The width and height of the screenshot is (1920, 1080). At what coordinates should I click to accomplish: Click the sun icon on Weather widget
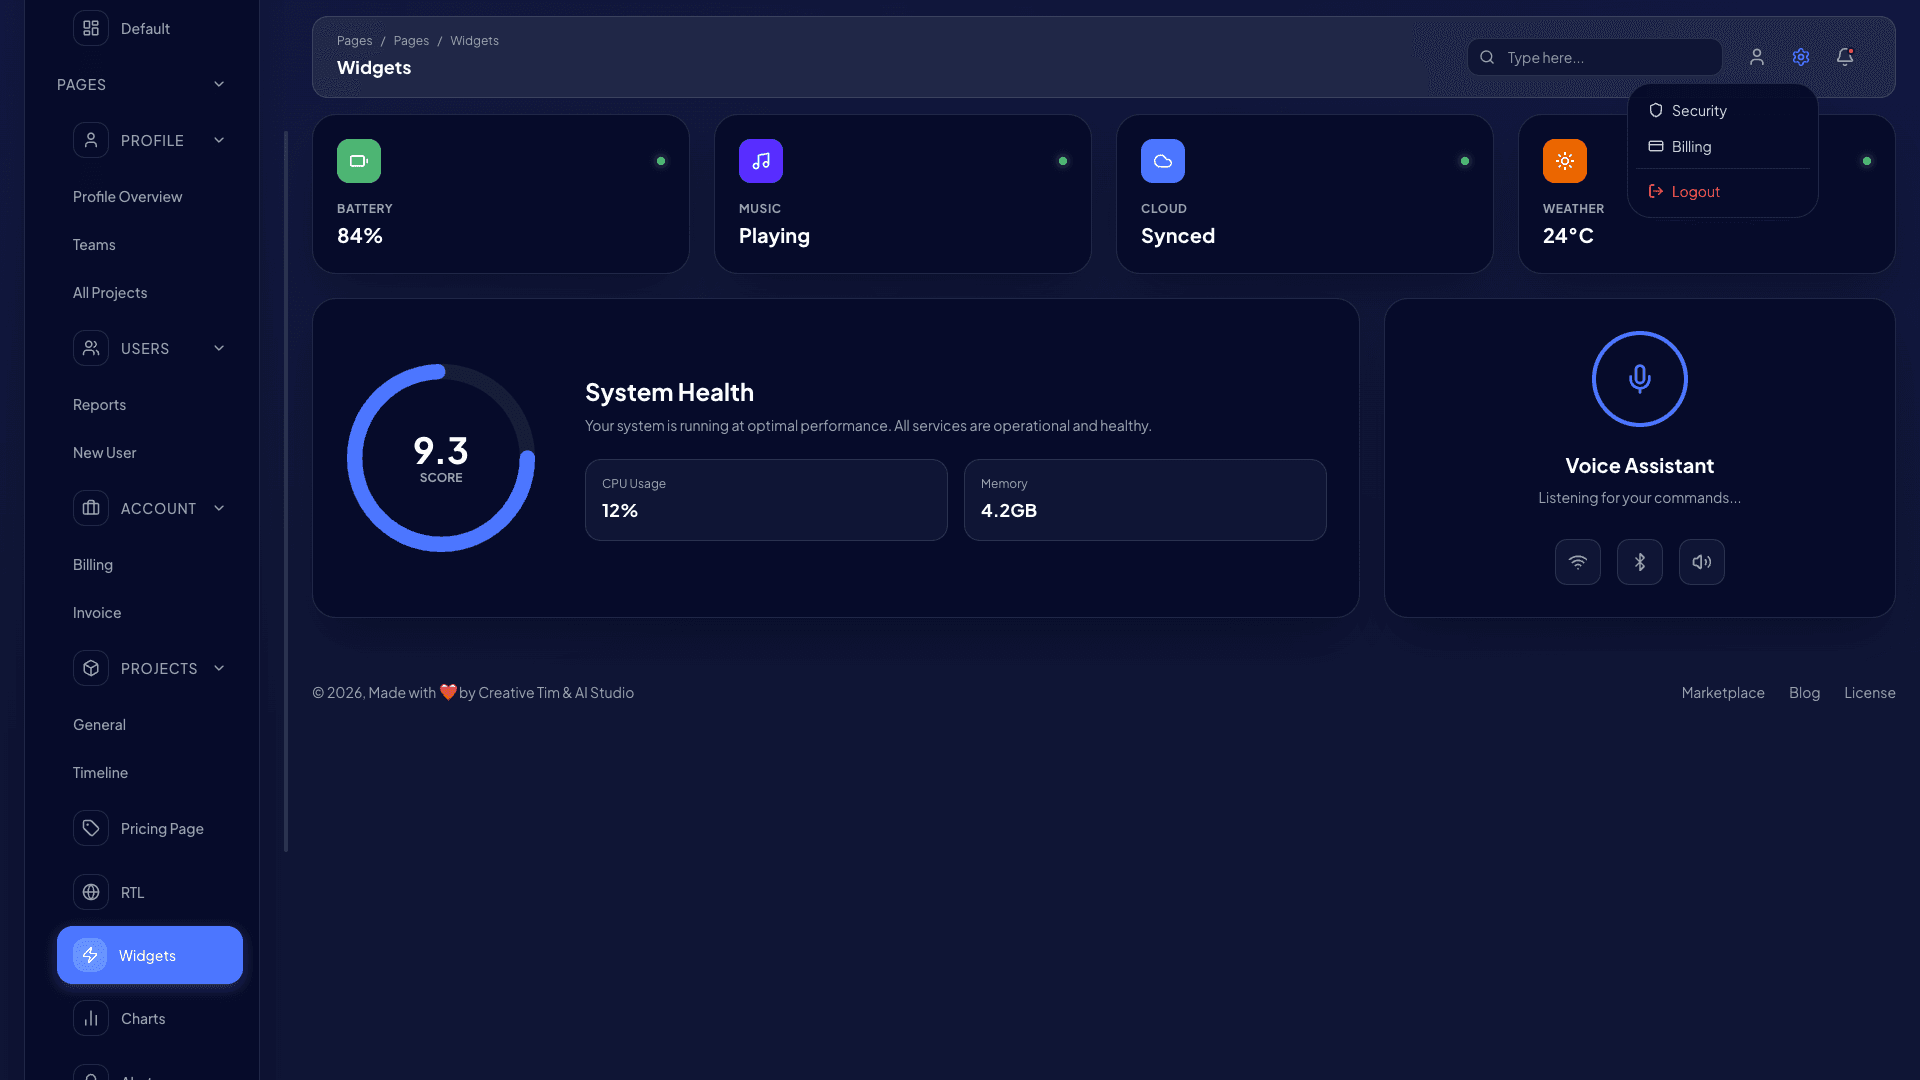(x=1565, y=160)
